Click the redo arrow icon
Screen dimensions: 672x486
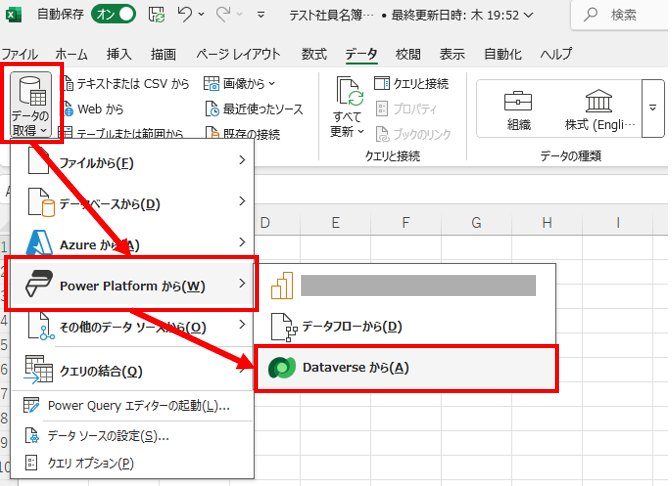223,15
